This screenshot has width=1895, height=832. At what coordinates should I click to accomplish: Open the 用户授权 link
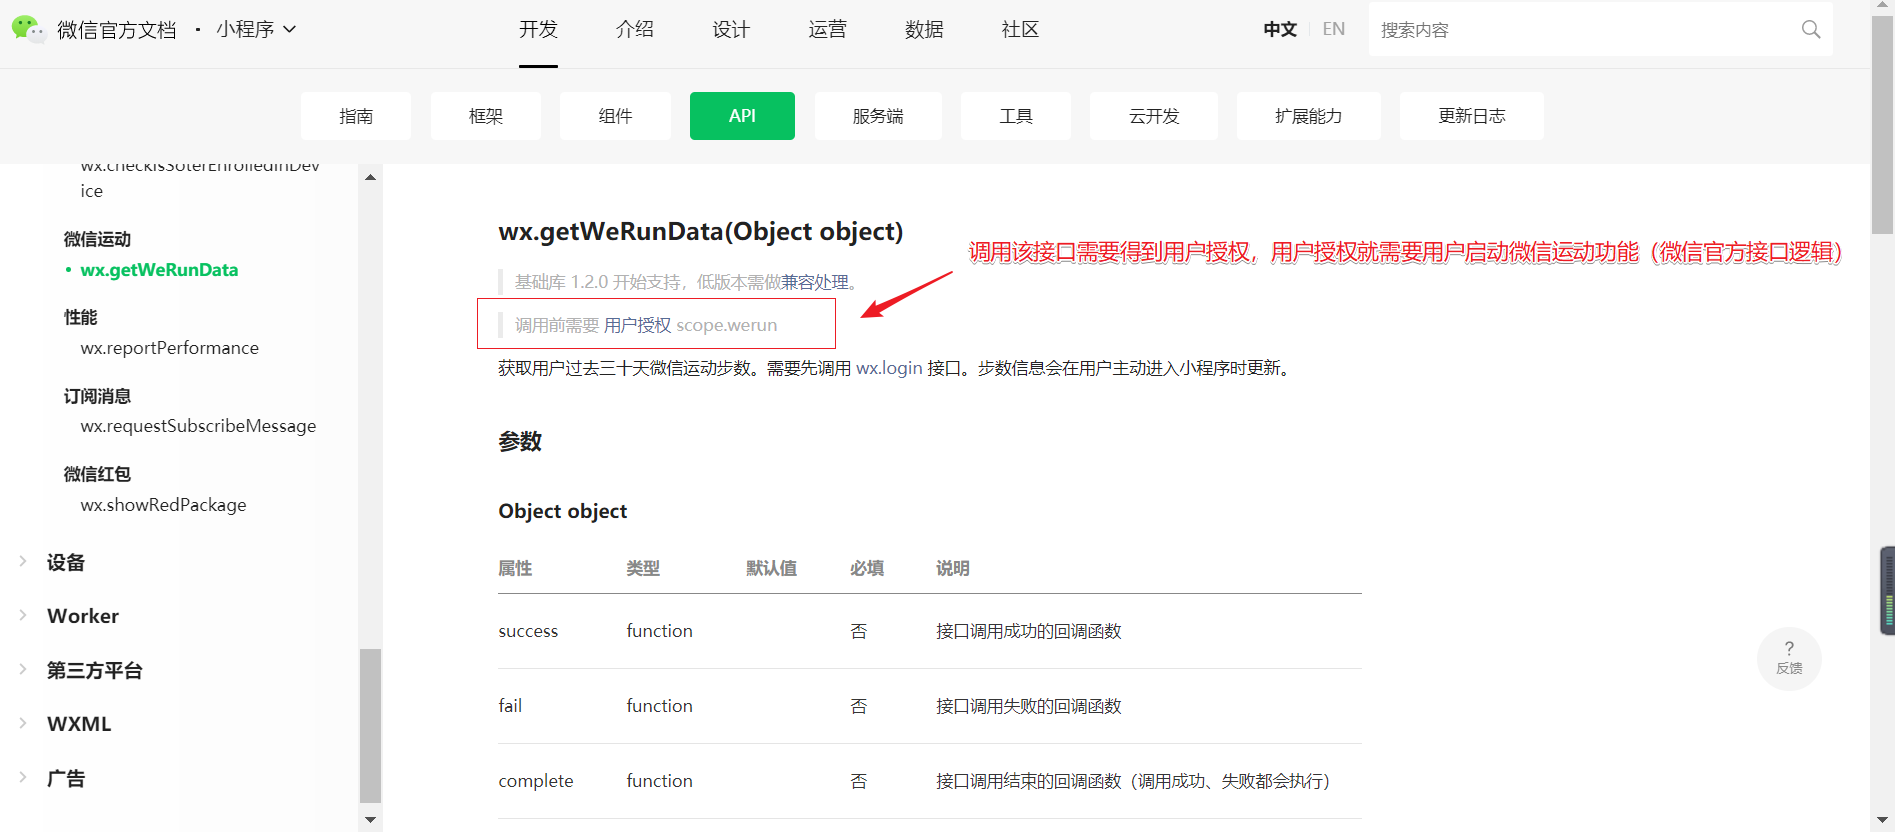click(638, 325)
